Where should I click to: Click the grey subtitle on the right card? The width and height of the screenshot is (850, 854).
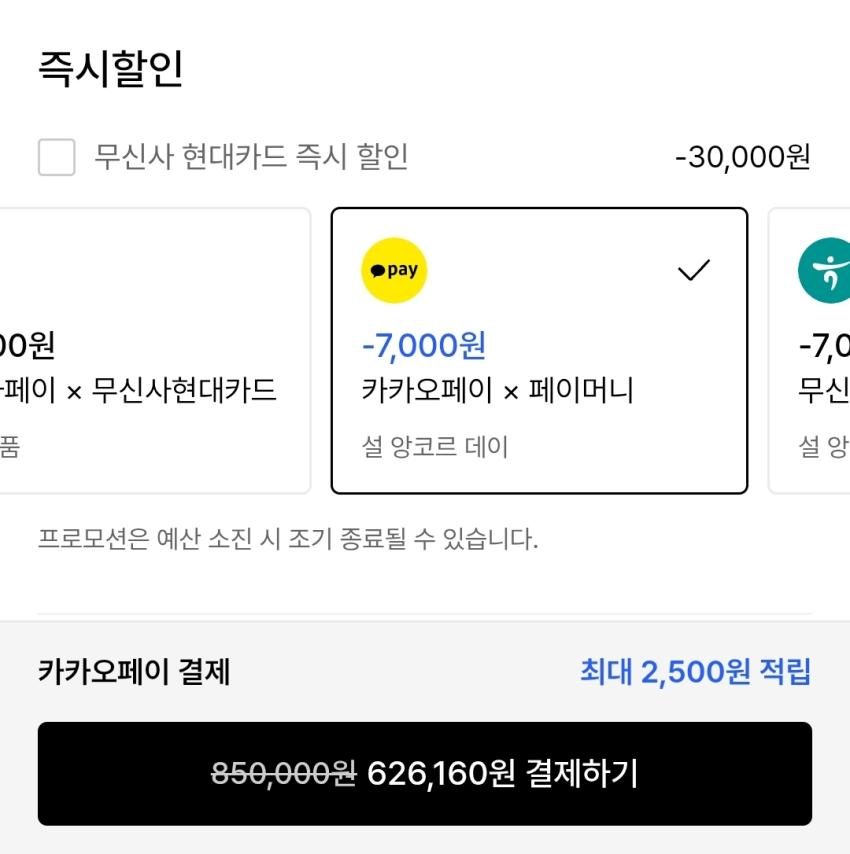point(824,446)
